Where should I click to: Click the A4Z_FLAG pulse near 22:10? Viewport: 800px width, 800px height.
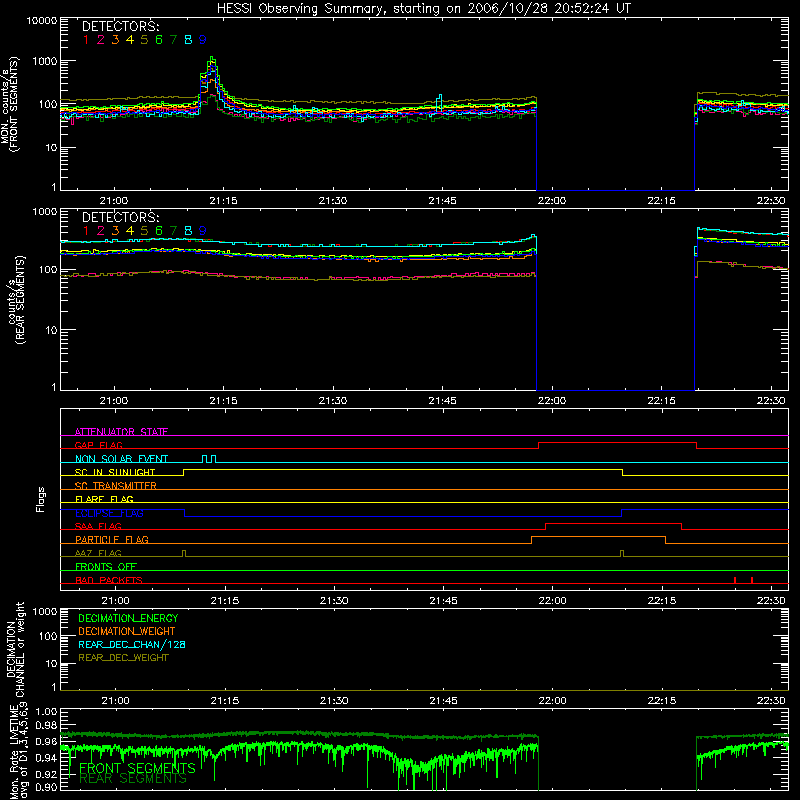coord(622,554)
